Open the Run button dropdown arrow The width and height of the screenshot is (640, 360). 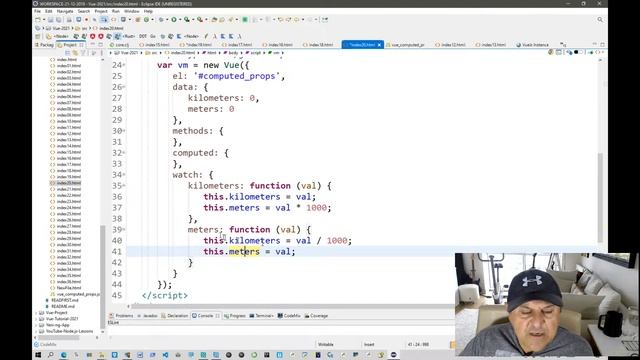coord(180,20)
